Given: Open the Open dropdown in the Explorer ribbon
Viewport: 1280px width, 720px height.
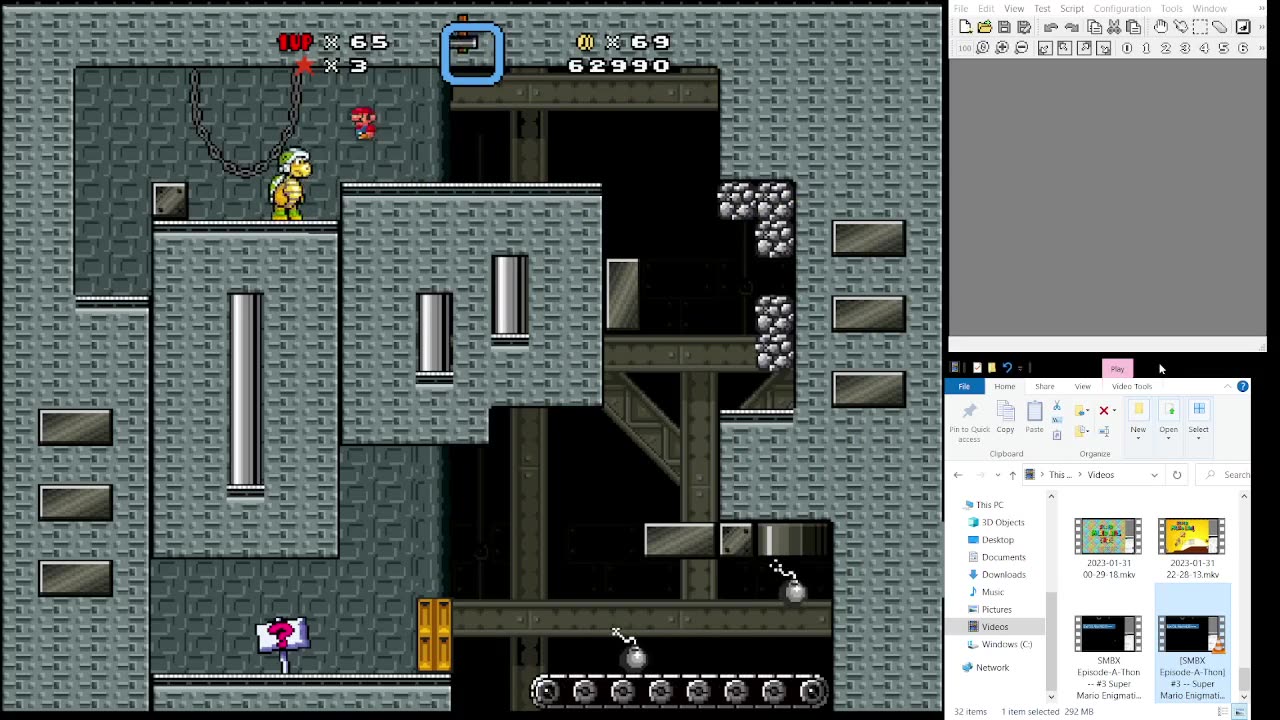Looking at the screenshot, I should pos(1168,421).
